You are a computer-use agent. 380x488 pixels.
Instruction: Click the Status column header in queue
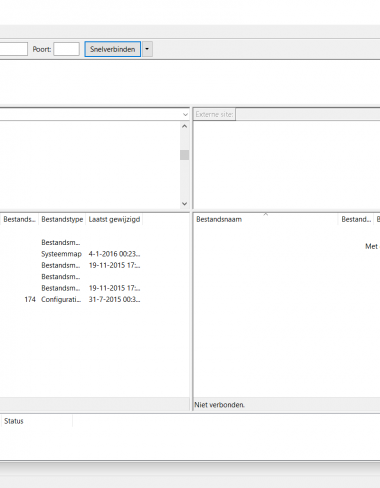pos(37,421)
